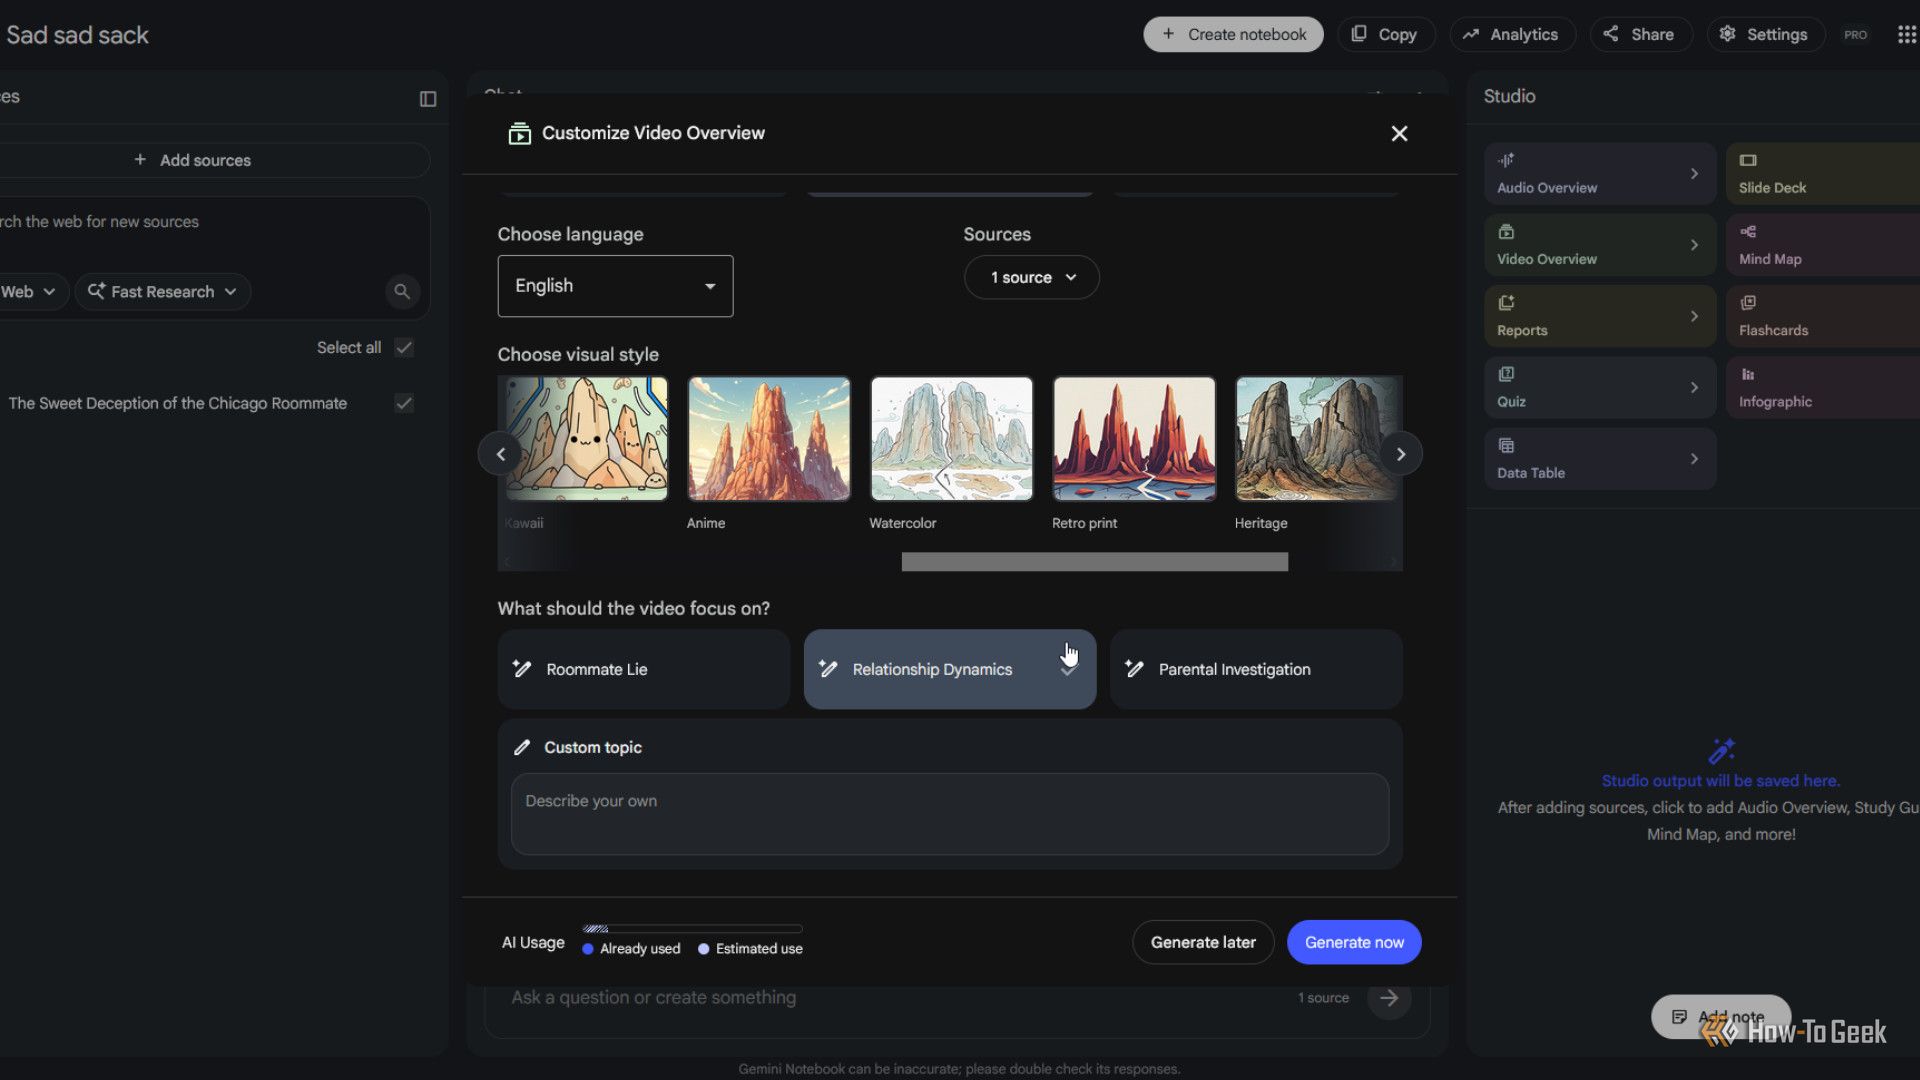Open the Web source type dropdown
Image resolution: width=1920 pixels, height=1080 pixels.
click(28, 291)
